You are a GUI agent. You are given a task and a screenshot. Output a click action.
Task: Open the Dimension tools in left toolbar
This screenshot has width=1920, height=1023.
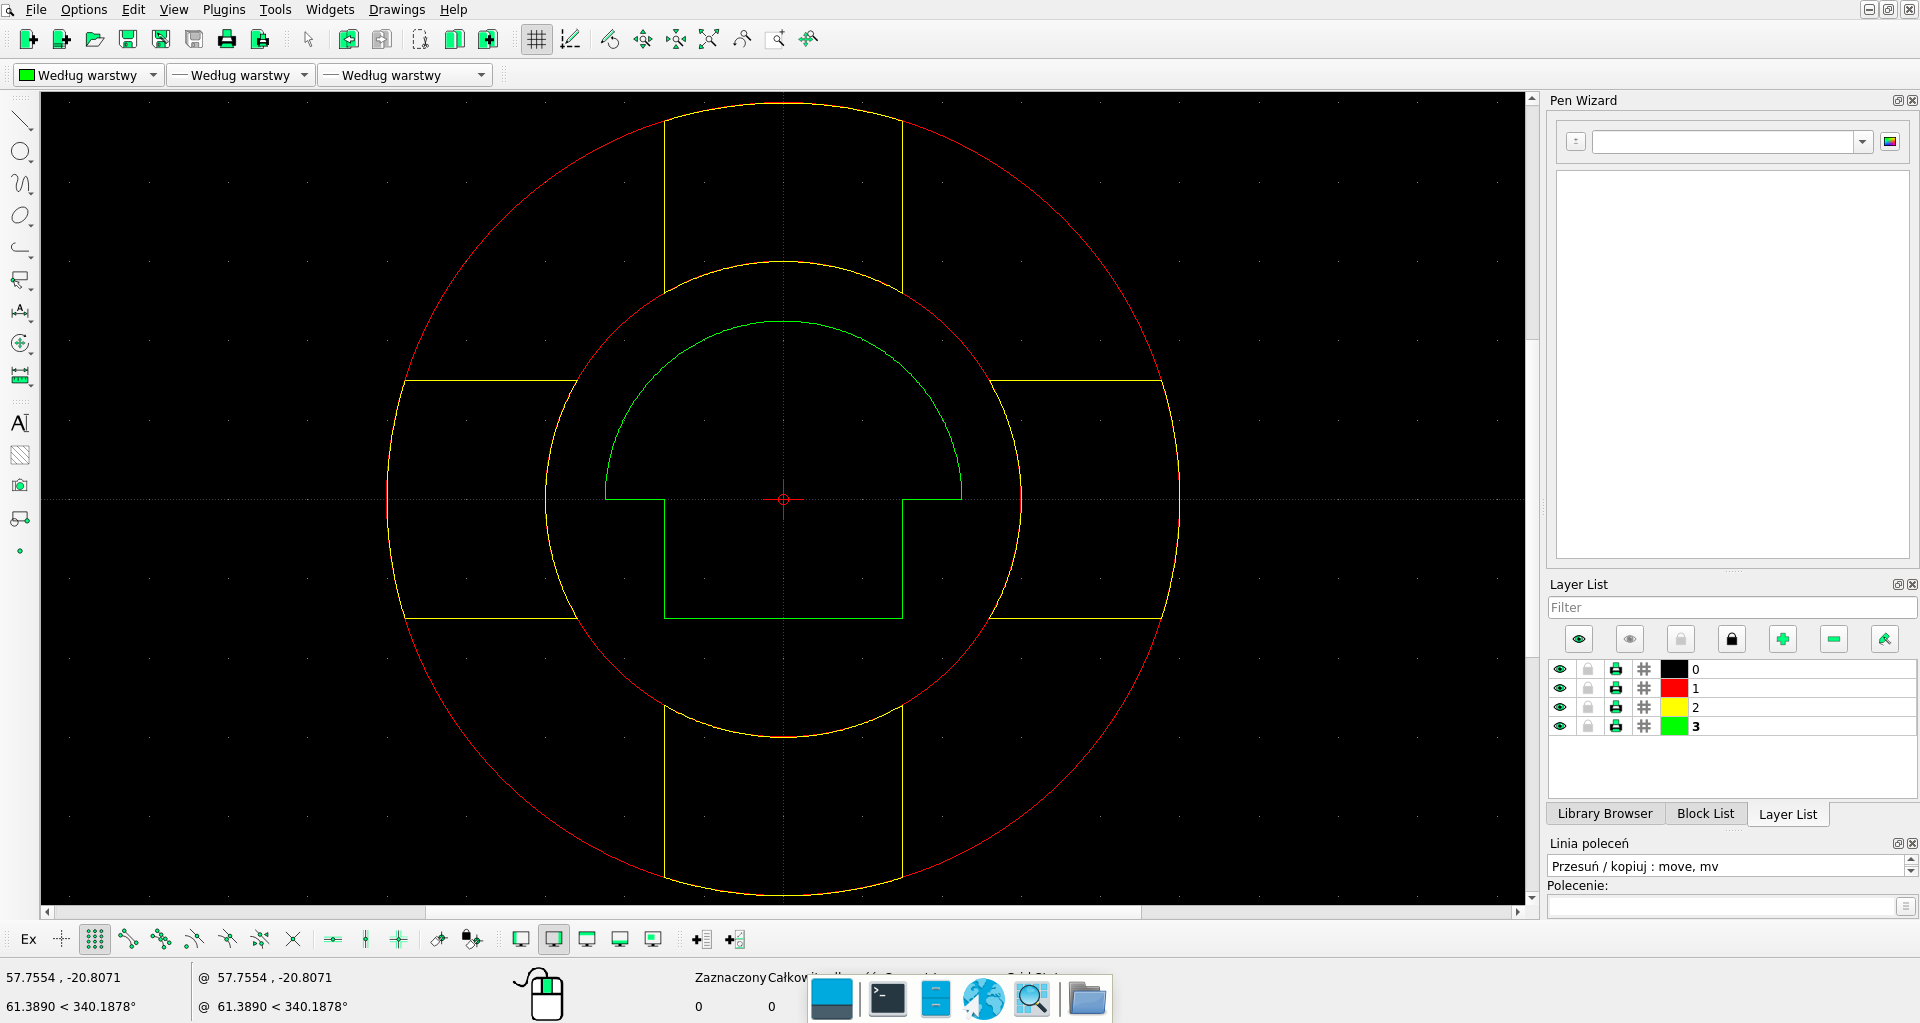coord(21,312)
